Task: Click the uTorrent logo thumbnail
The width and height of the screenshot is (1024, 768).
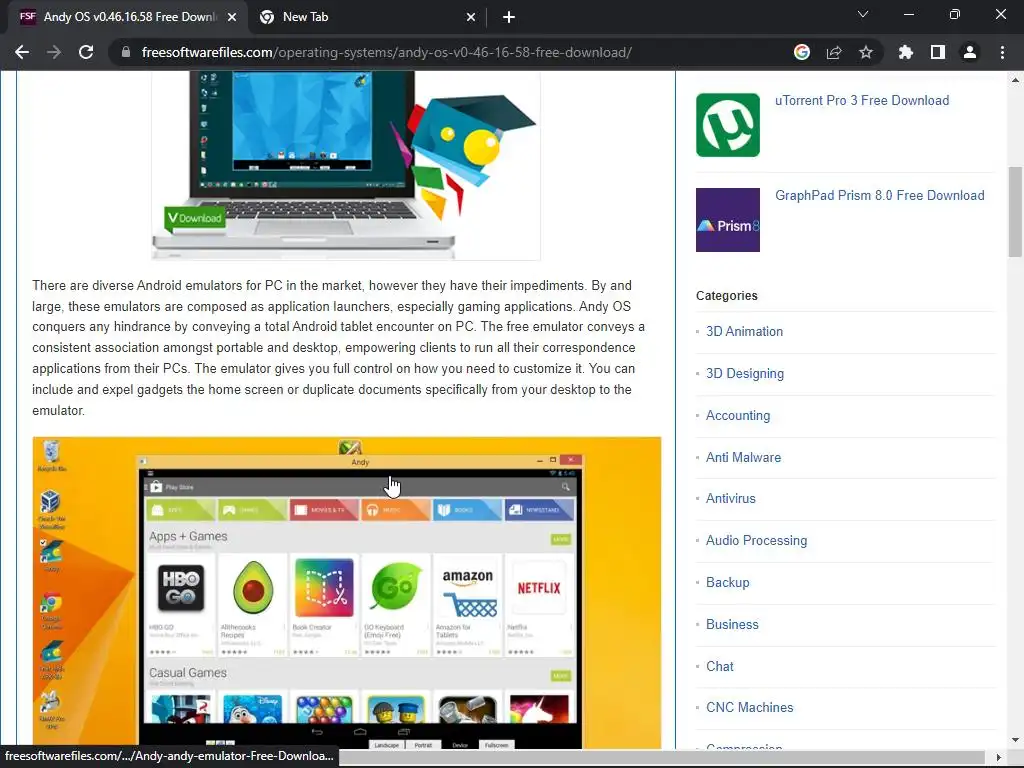Action: click(728, 125)
